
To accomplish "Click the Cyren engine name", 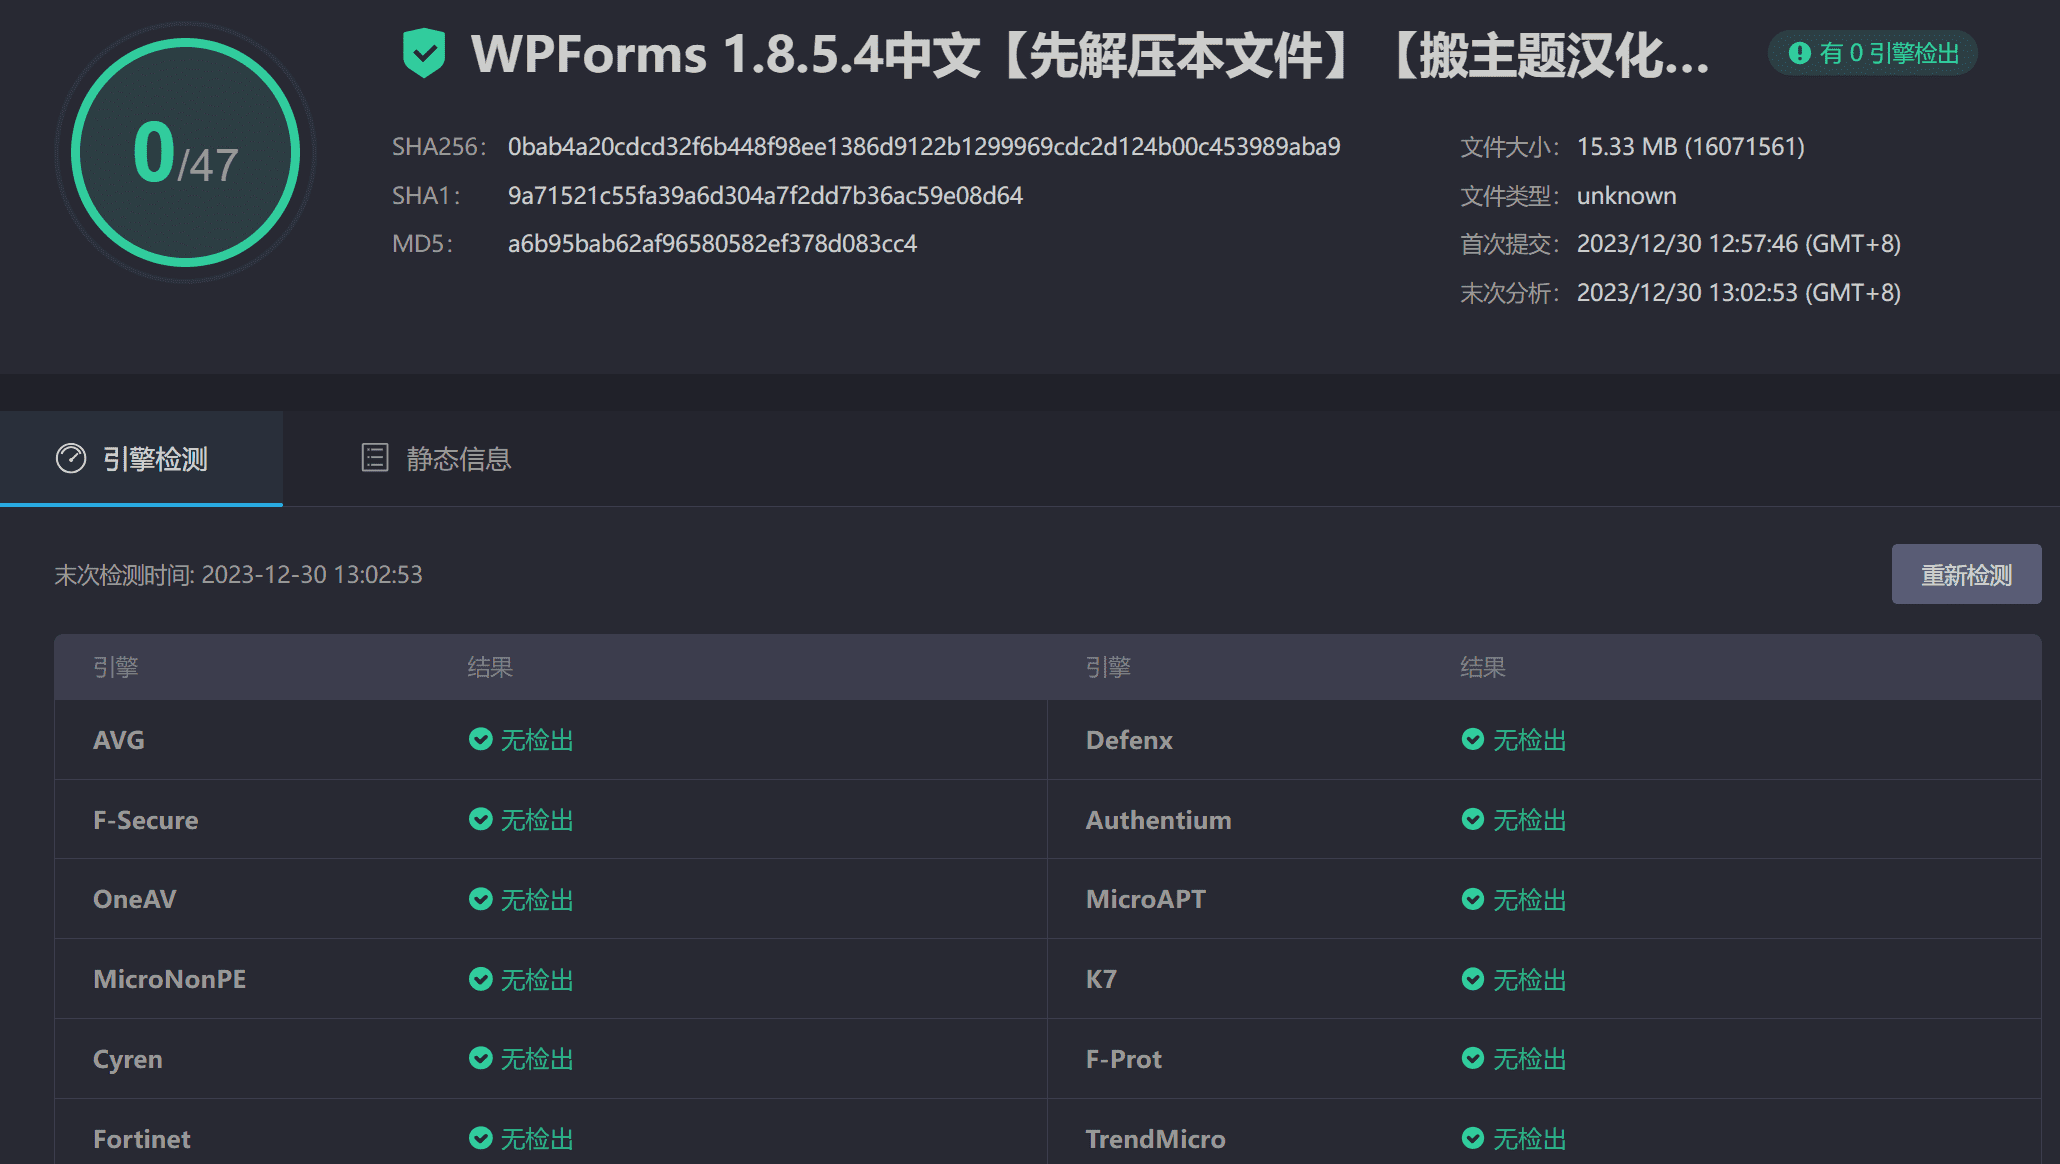I will pos(128,1059).
